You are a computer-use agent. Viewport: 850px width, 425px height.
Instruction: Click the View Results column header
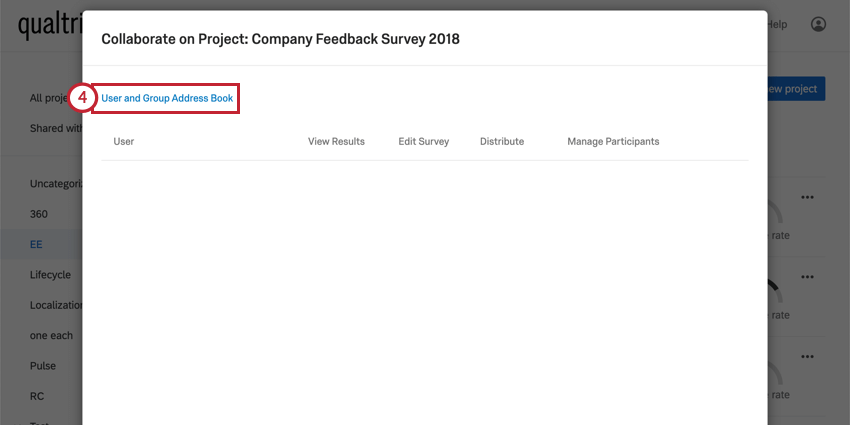(336, 141)
